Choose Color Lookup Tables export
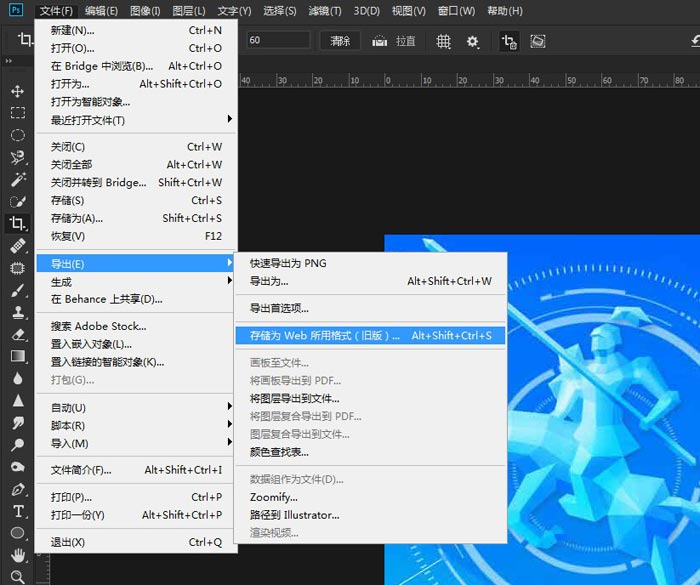Screen dimensions: 700x585 370,452
